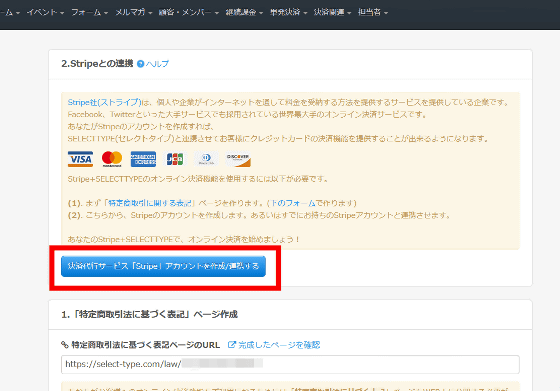Click the 特定商取引法に基づく表記ページのURL label

coord(146,345)
